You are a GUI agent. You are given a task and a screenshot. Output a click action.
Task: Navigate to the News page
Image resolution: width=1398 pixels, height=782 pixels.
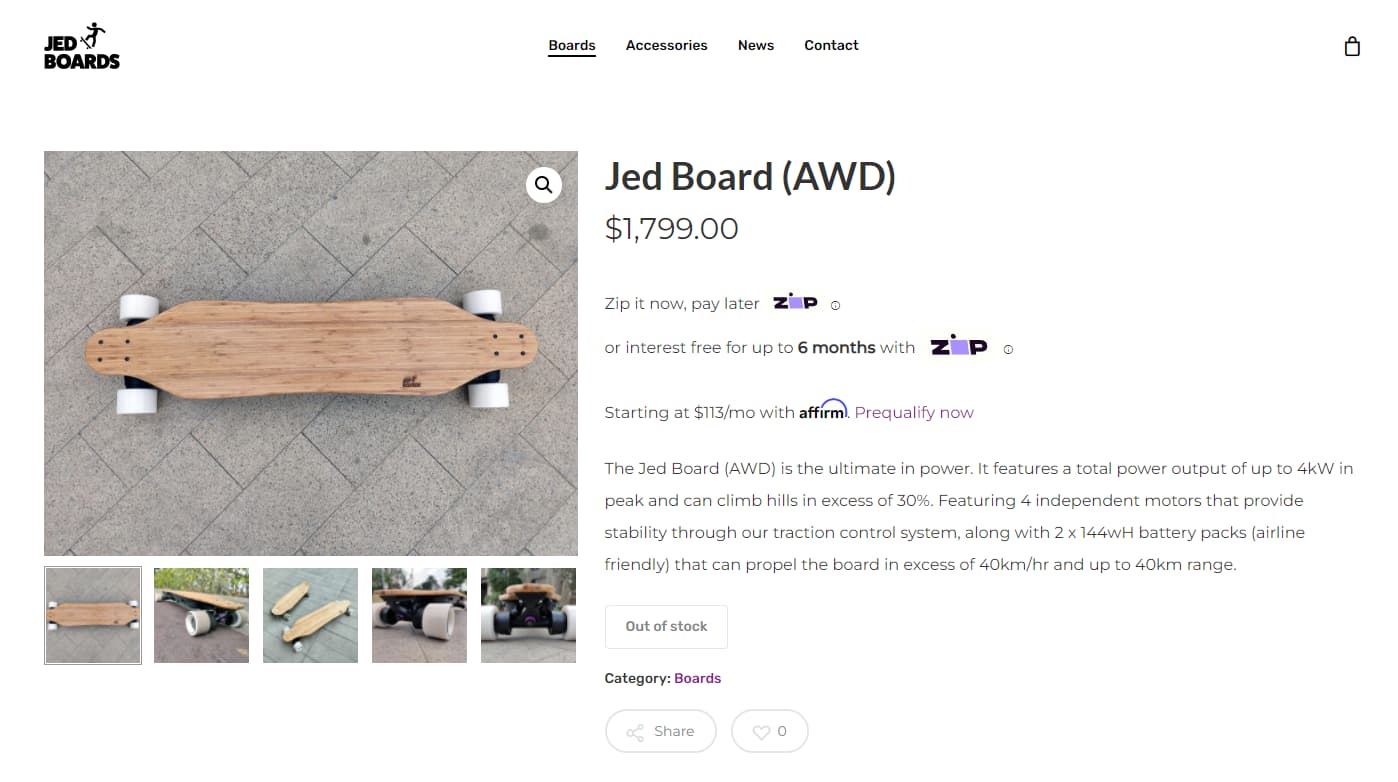click(x=756, y=45)
